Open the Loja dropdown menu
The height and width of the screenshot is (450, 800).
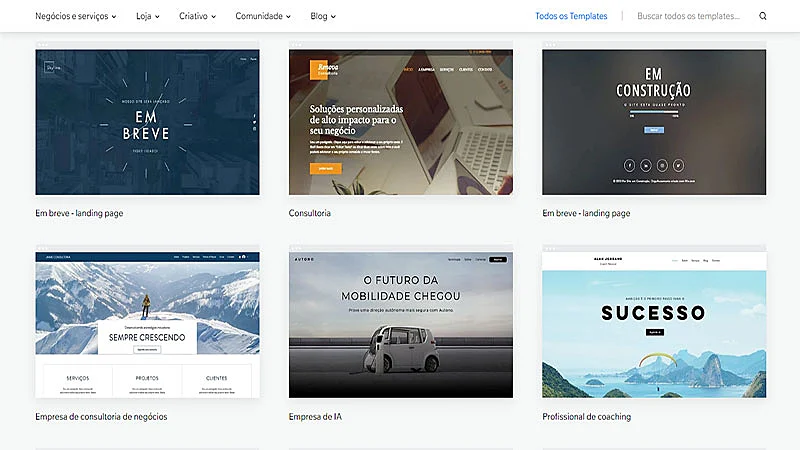(x=148, y=16)
